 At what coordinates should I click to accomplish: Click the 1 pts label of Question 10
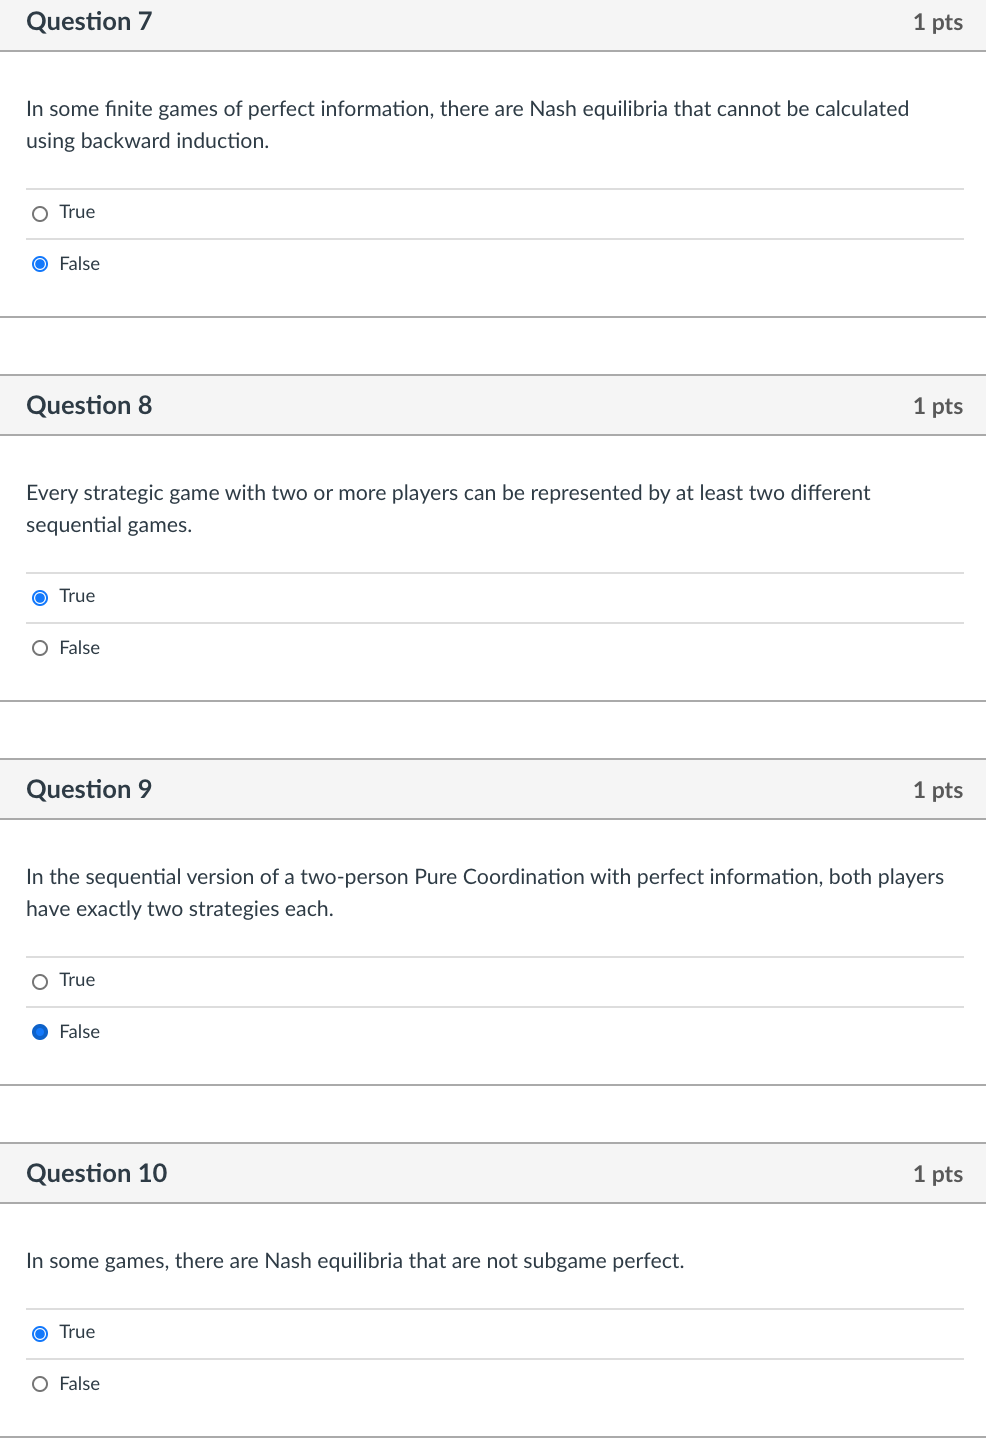click(x=937, y=1175)
